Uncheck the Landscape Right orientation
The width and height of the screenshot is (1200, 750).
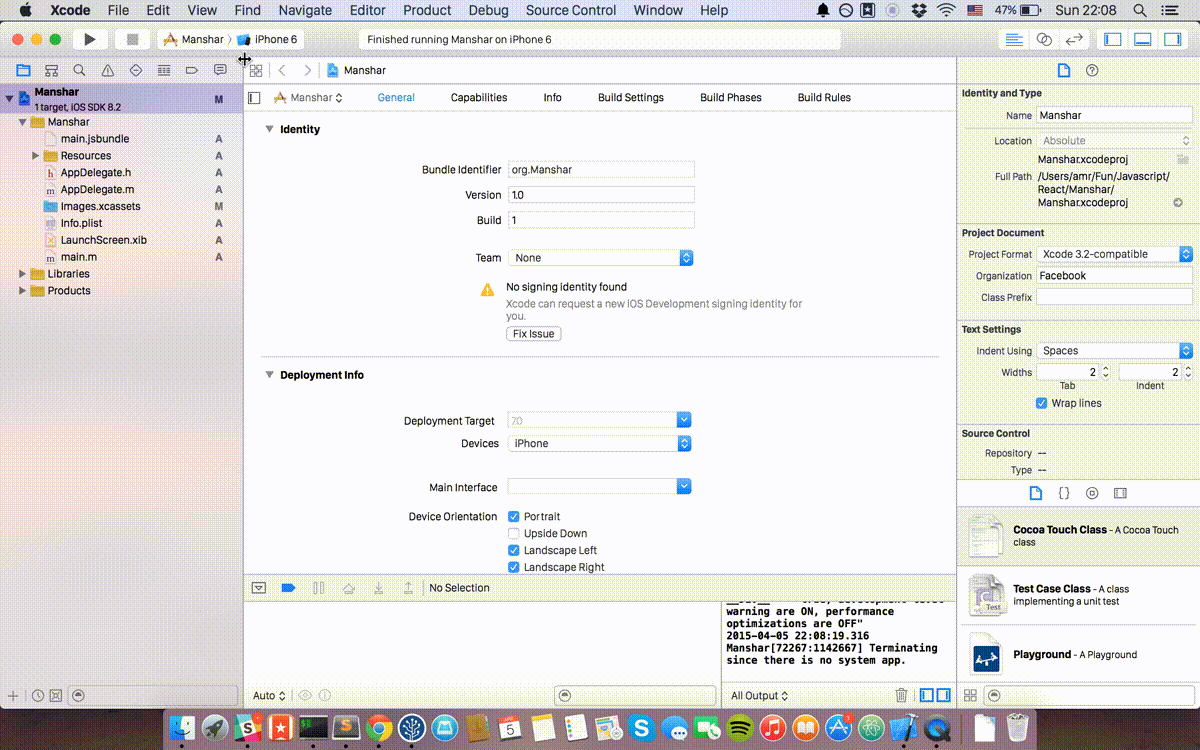pyautogui.click(x=514, y=568)
